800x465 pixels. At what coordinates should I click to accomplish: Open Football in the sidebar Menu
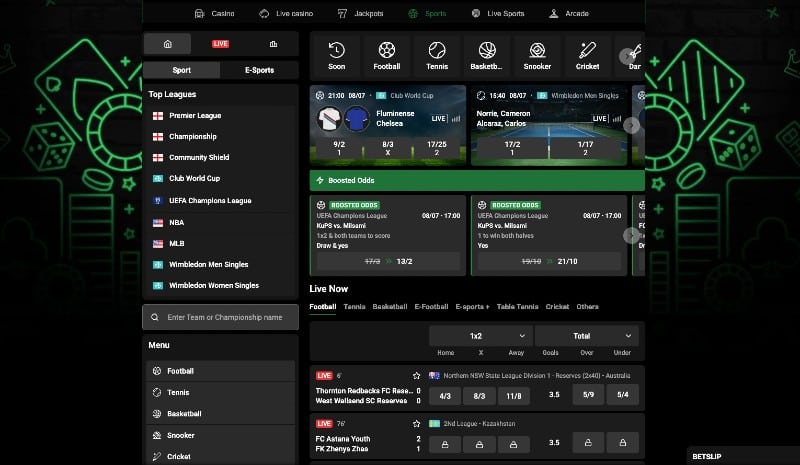(x=220, y=371)
